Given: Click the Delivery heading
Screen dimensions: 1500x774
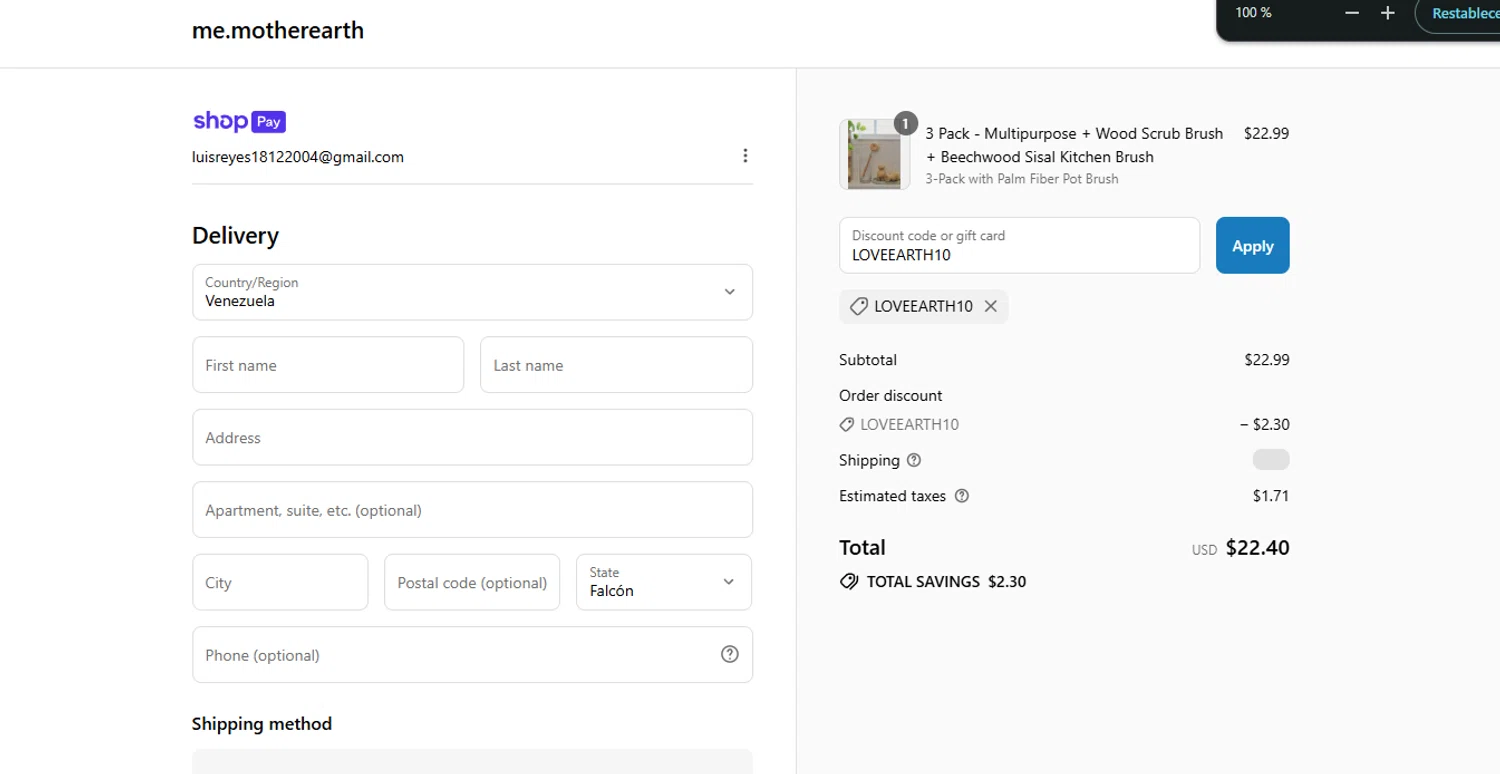Looking at the screenshot, I should click(x=235, y=236).
